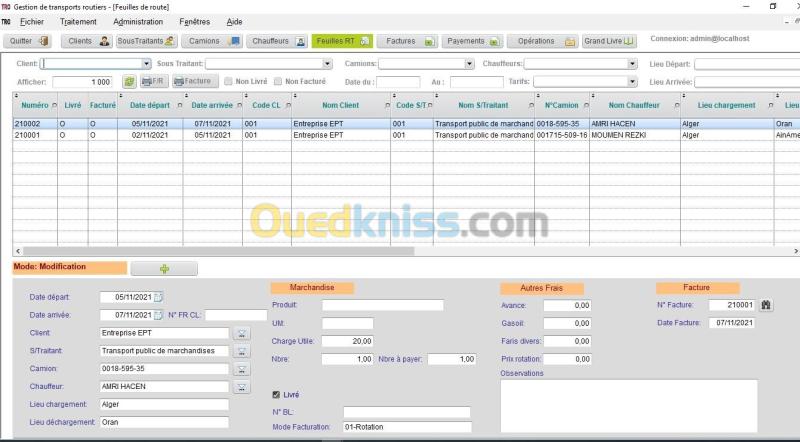This screenshot has height=442, width=800.
Task: Click the scroll-left arrow of table scrollbar
Action: coord(18,251)
